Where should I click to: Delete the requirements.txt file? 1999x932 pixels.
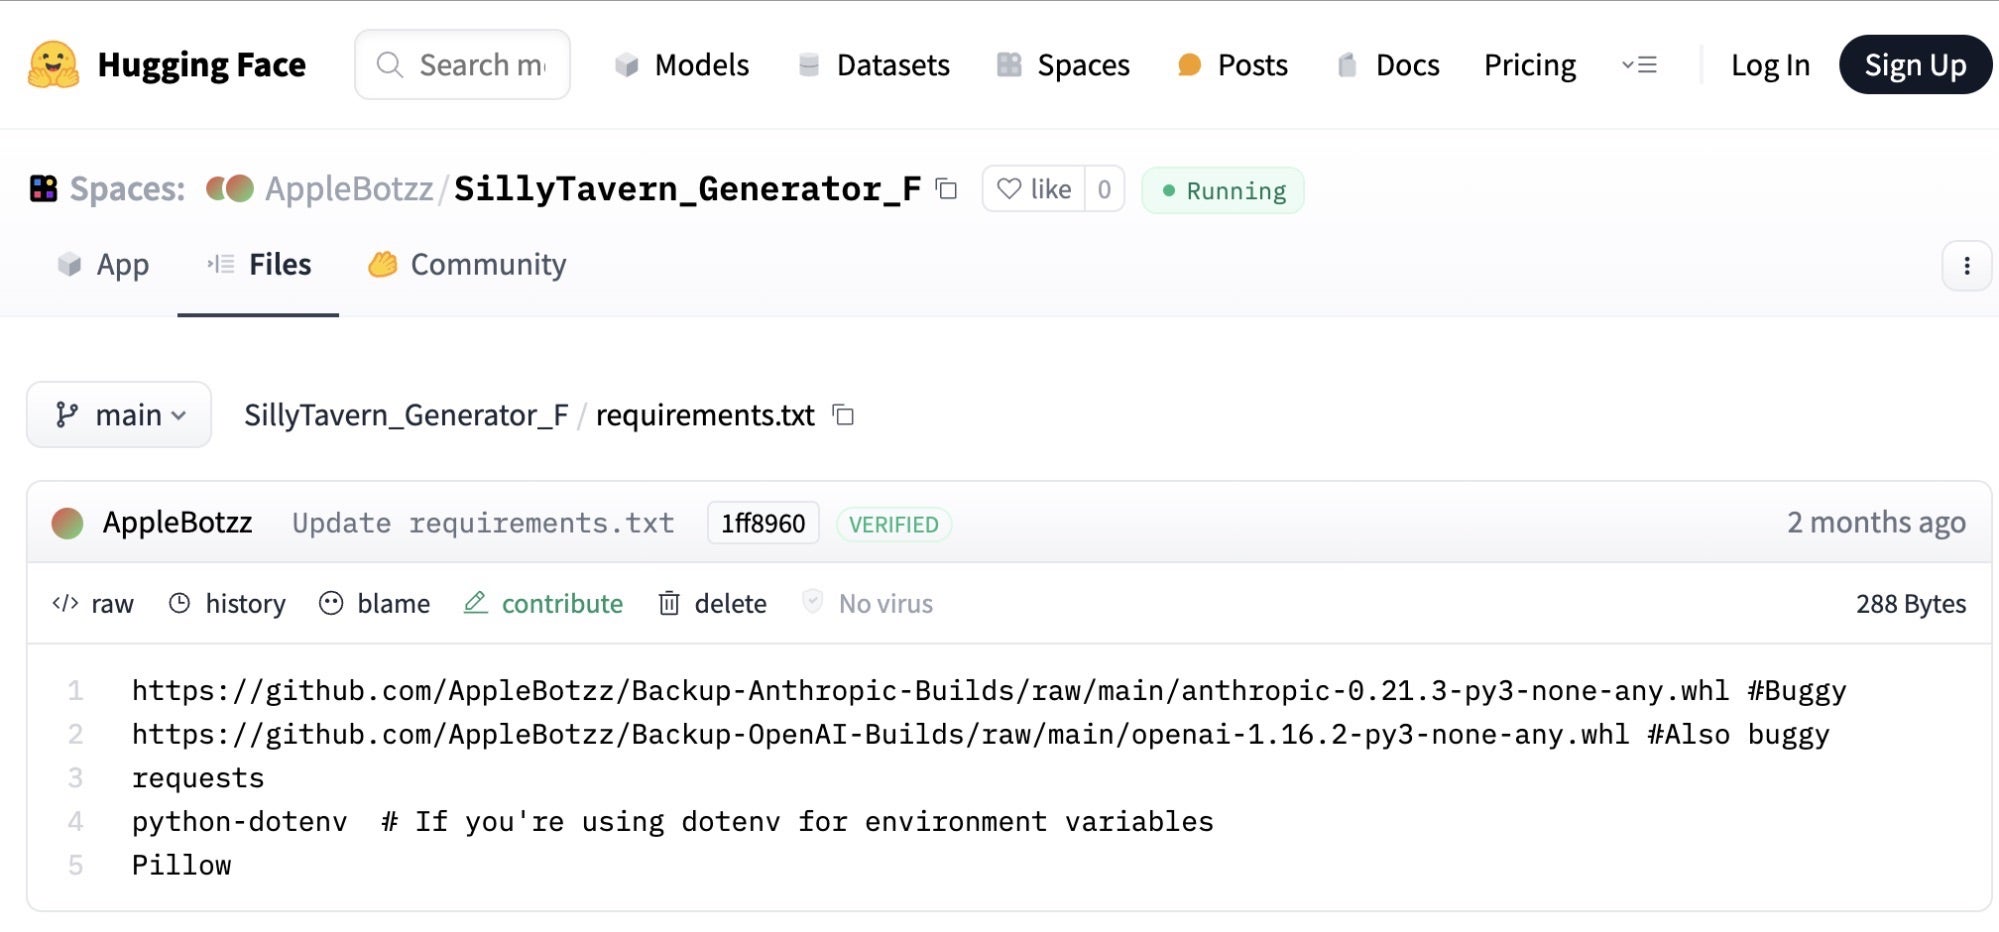coord(712,604)
